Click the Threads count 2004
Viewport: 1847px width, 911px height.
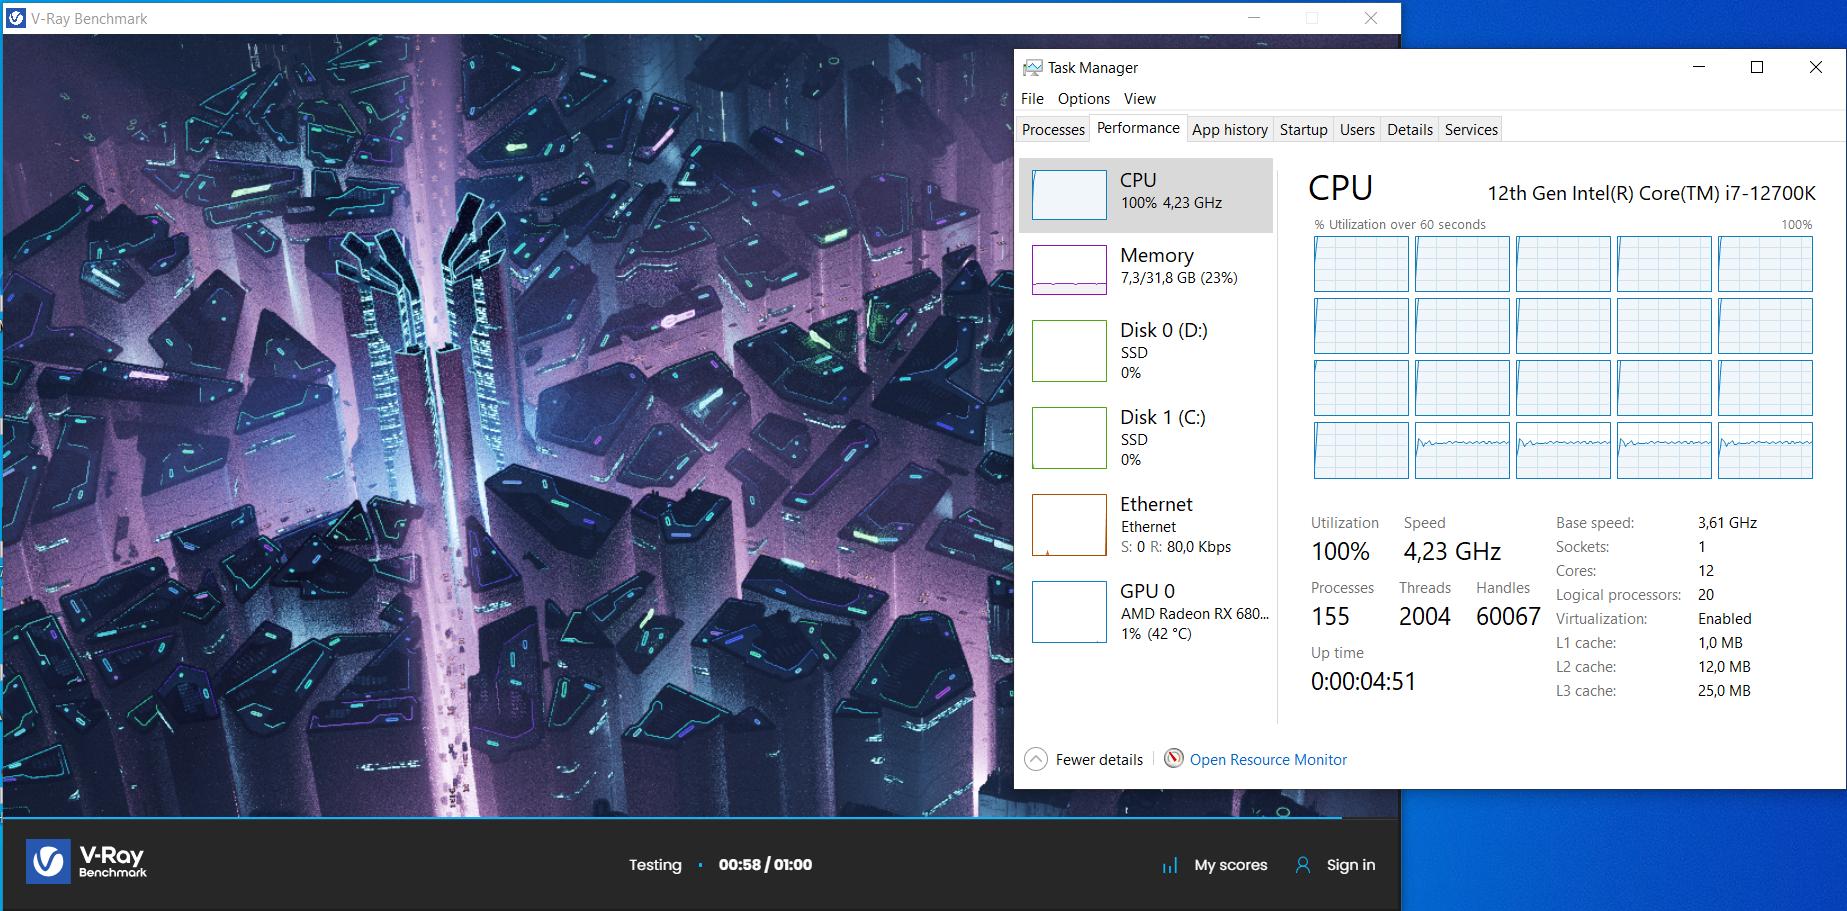(x=1424, y=617)
